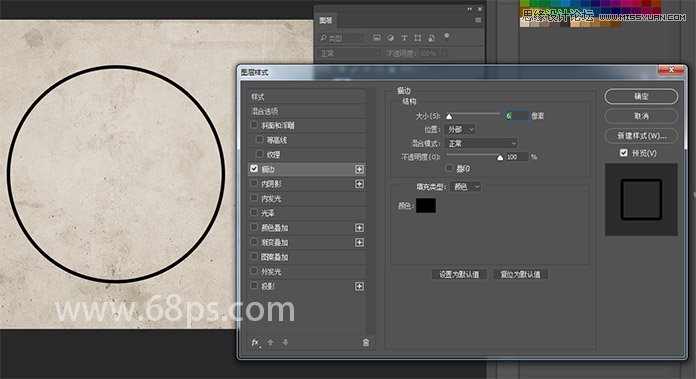Open the layer kind filter dropdown in Layers panel
The image size is (696, 379).
[x=342, y=38]
